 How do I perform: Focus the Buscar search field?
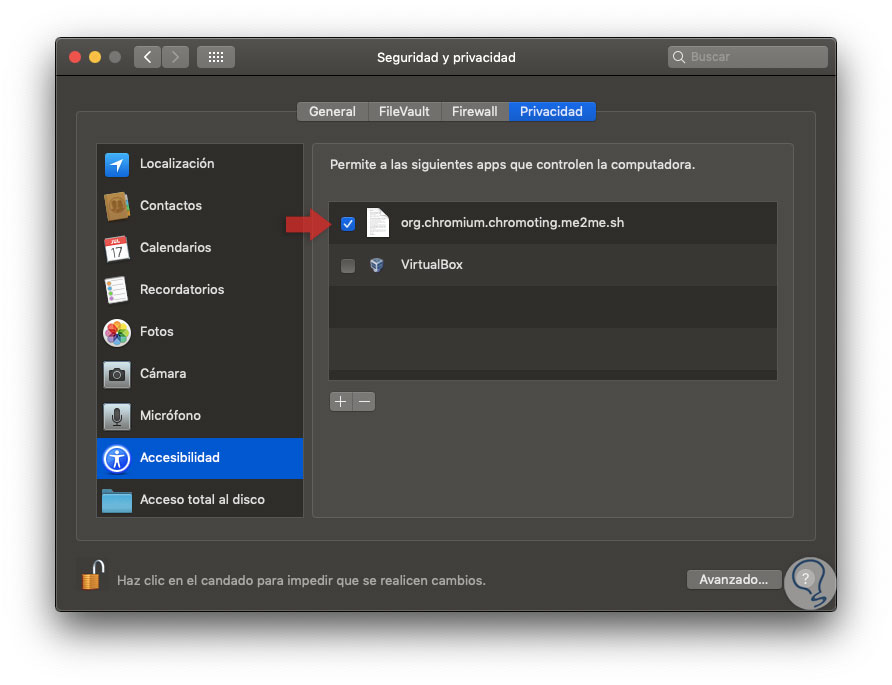[748, 57]
